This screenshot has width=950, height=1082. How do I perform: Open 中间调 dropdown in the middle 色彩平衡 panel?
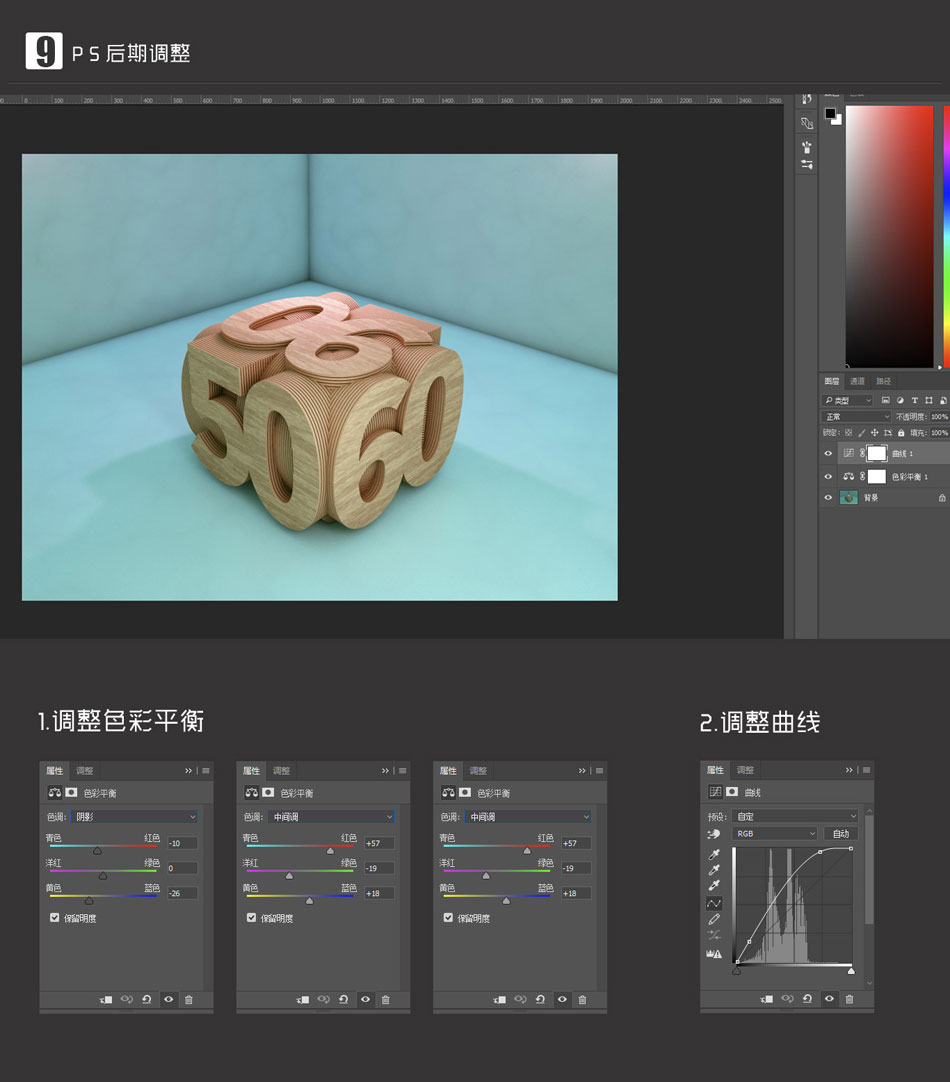pos(331,816)
